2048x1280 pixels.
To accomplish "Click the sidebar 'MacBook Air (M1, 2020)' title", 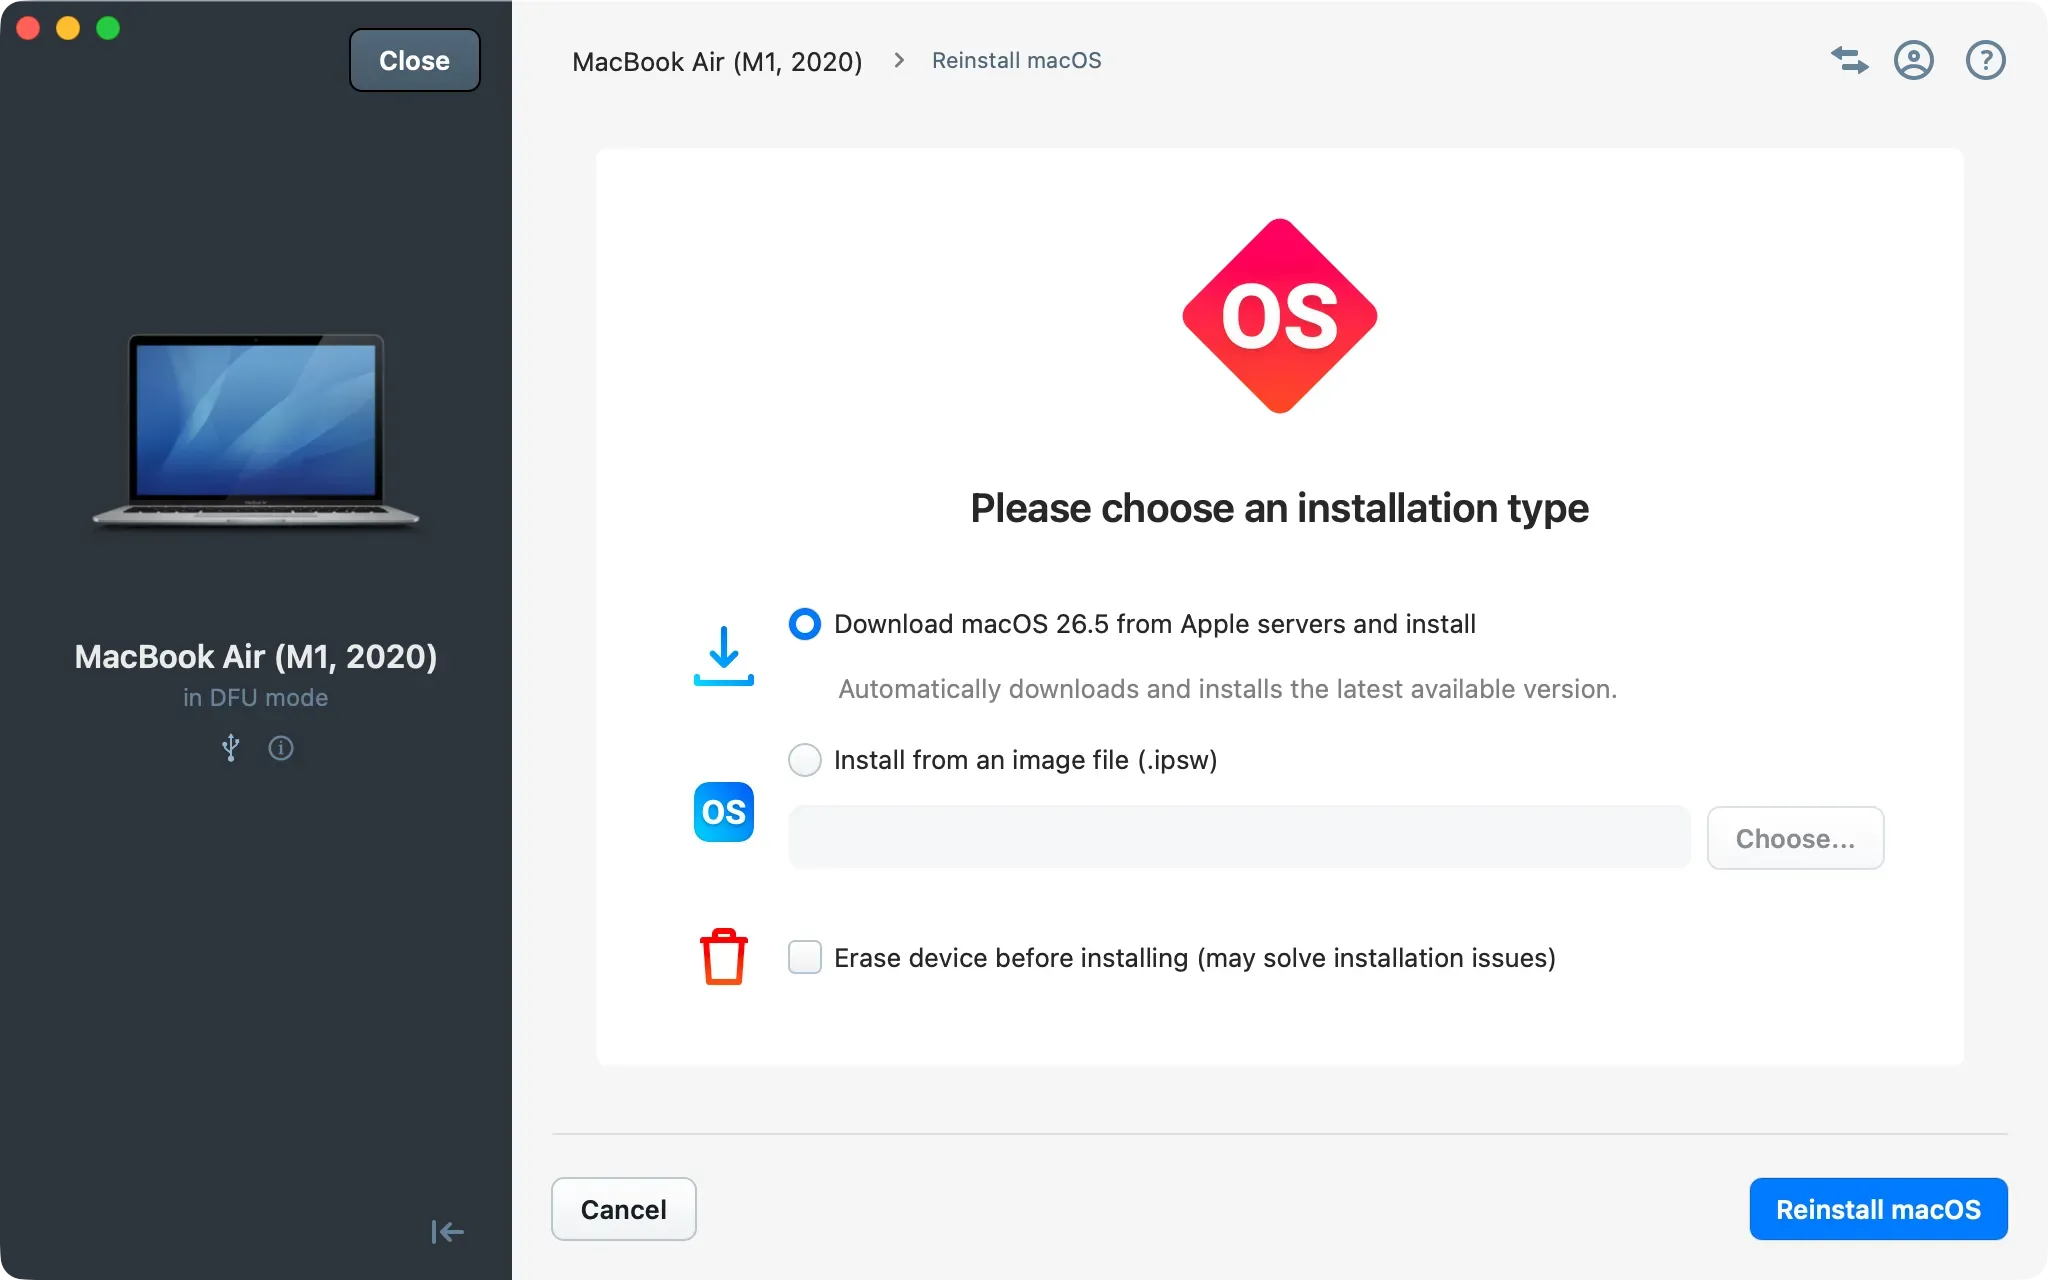I will (x=256, y=656).
